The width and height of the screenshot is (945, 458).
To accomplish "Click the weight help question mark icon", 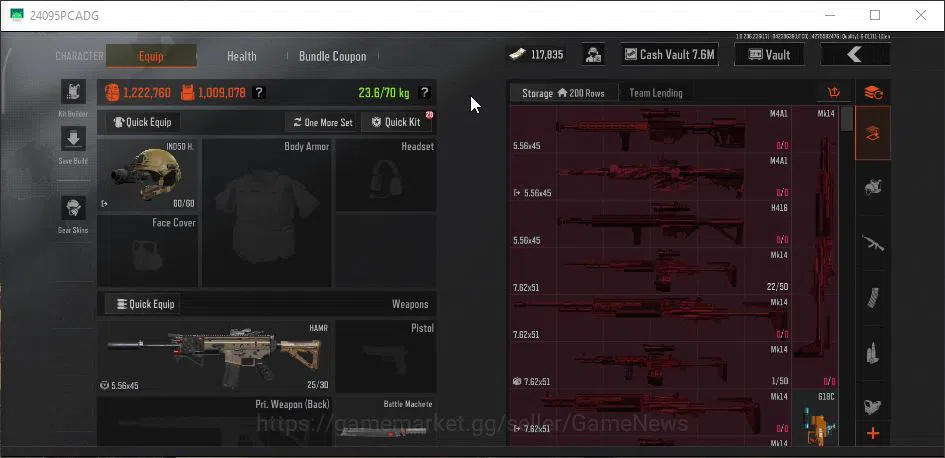I will pos(424,93).
